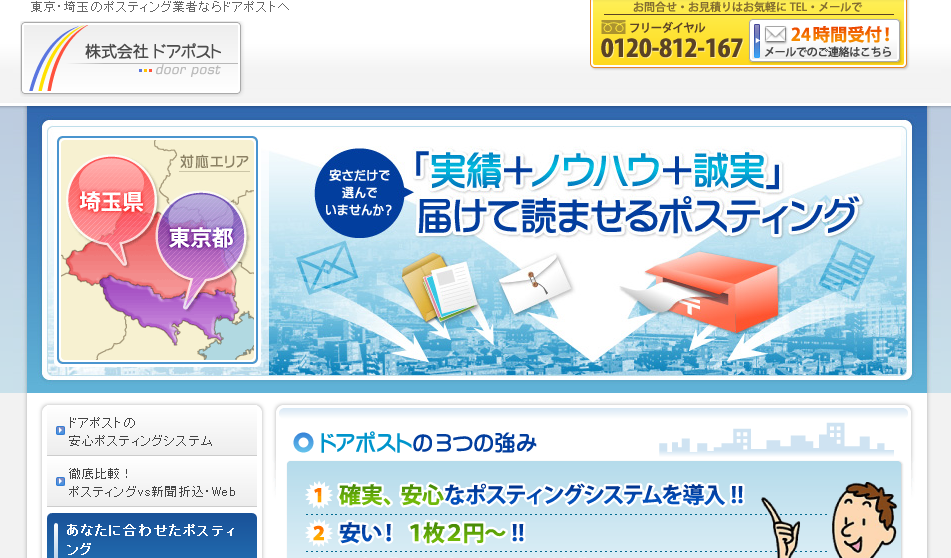Click the 届けて読ませるポスティング headline
Image resolution: width=951 pixels, height=558 pixels.
pos(638,215)
